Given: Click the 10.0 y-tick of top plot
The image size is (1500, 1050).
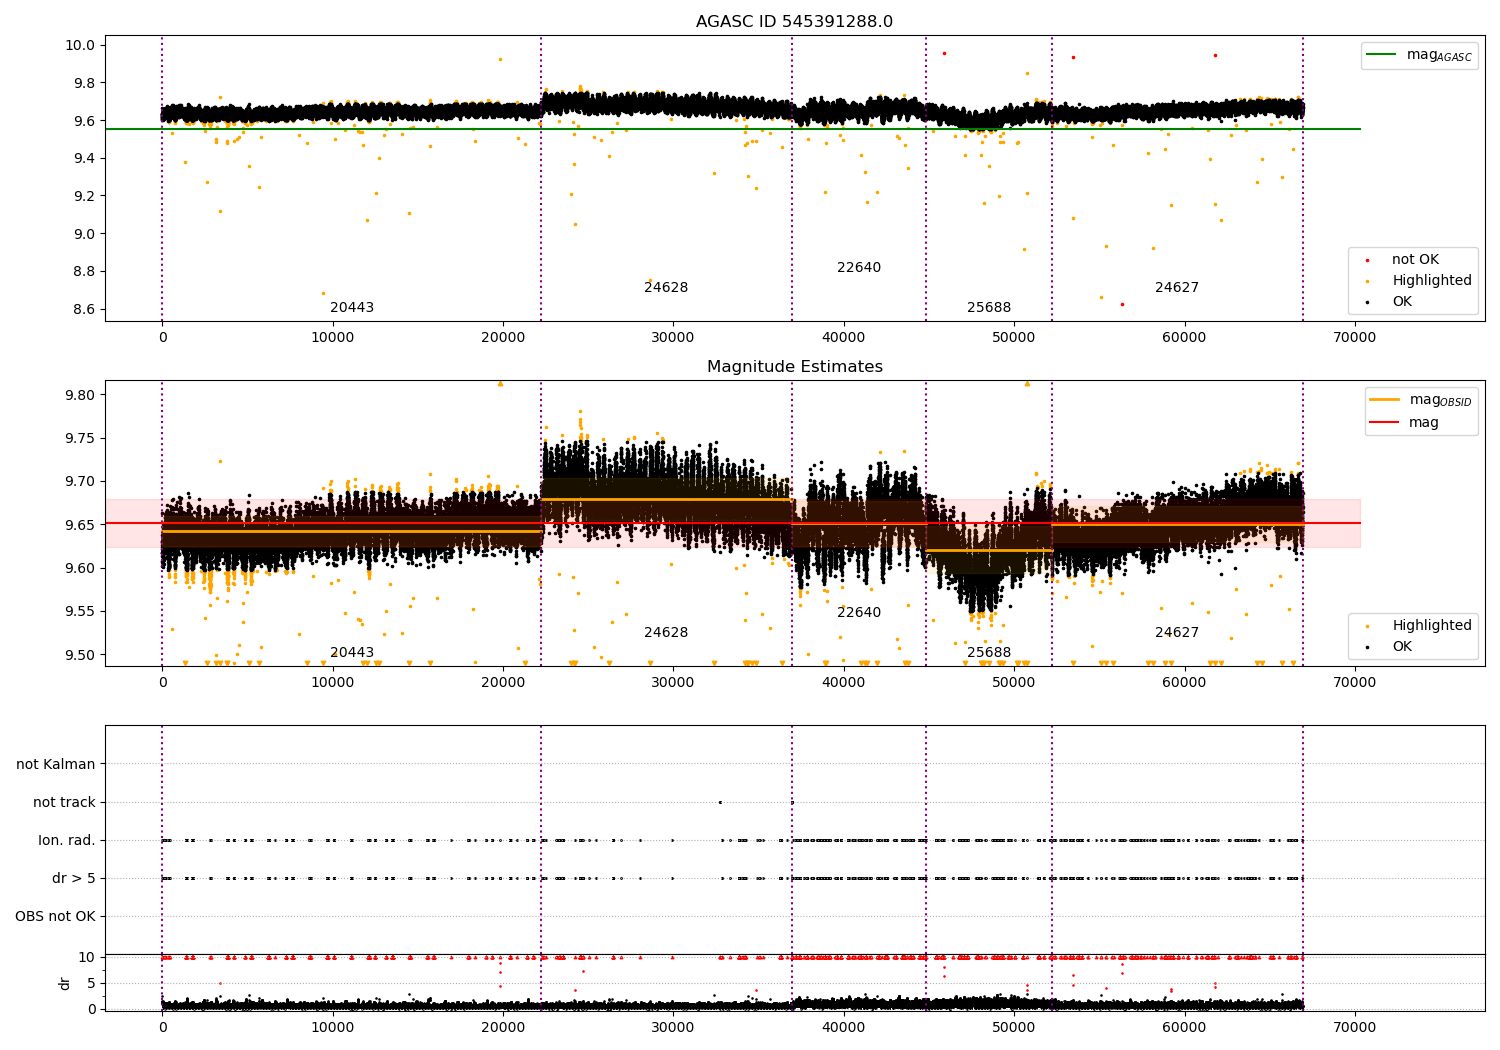Looking at the screenshot, I should [x=81, y=45].
